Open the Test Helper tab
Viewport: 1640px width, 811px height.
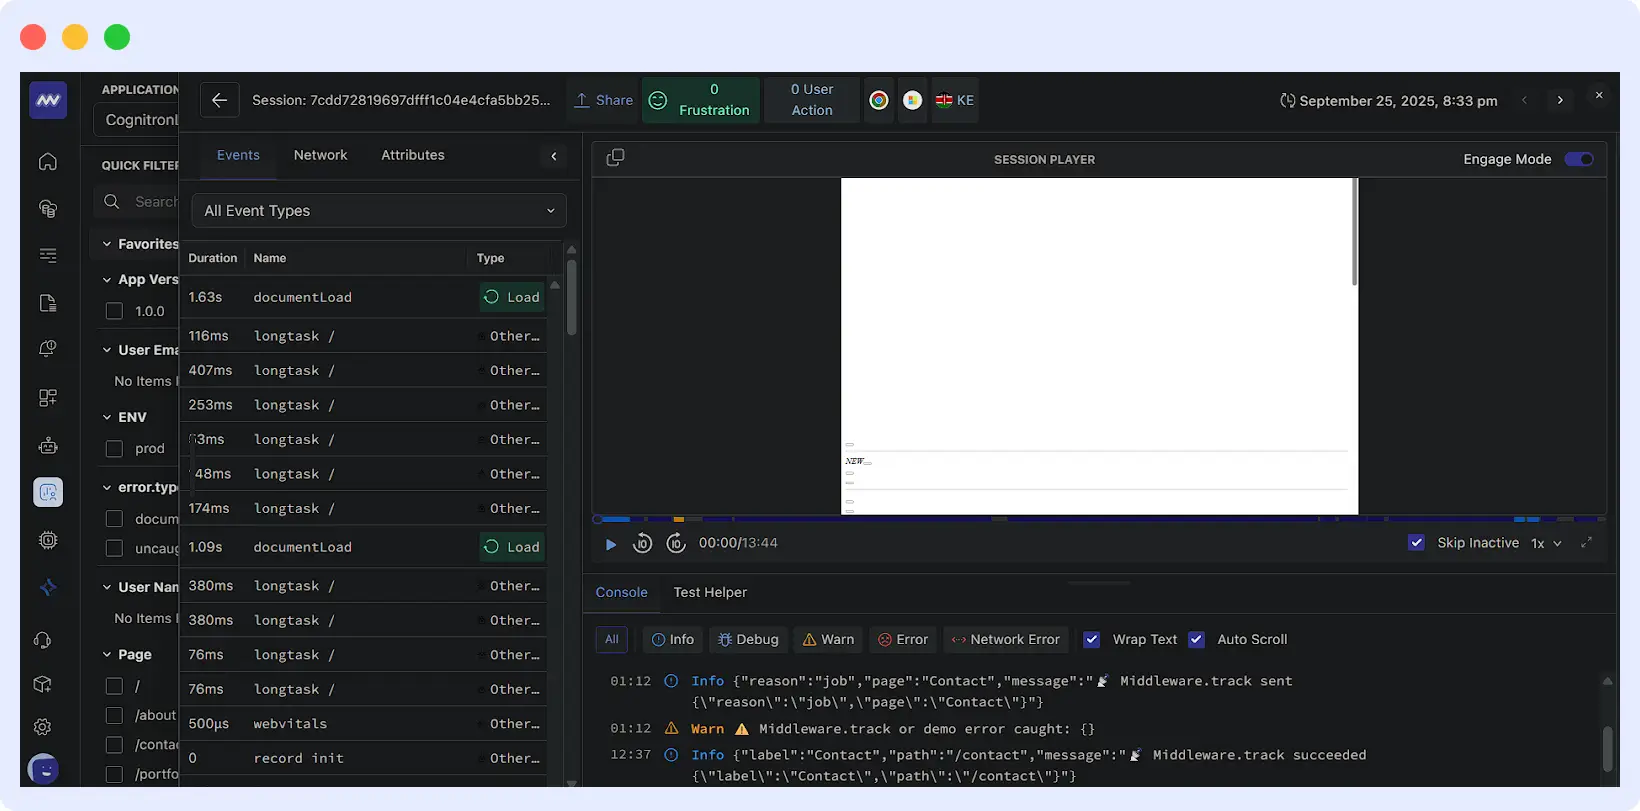pos(710,592)
